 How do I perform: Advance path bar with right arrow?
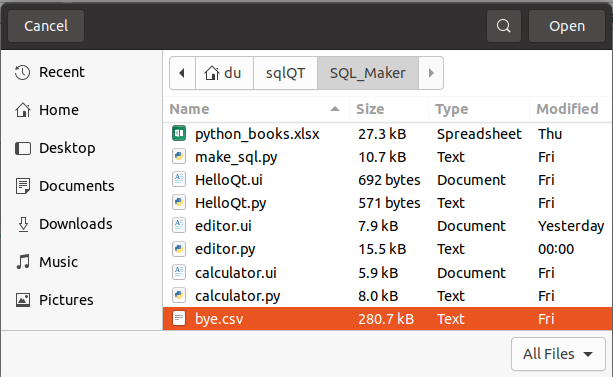[x=431, y=73]
